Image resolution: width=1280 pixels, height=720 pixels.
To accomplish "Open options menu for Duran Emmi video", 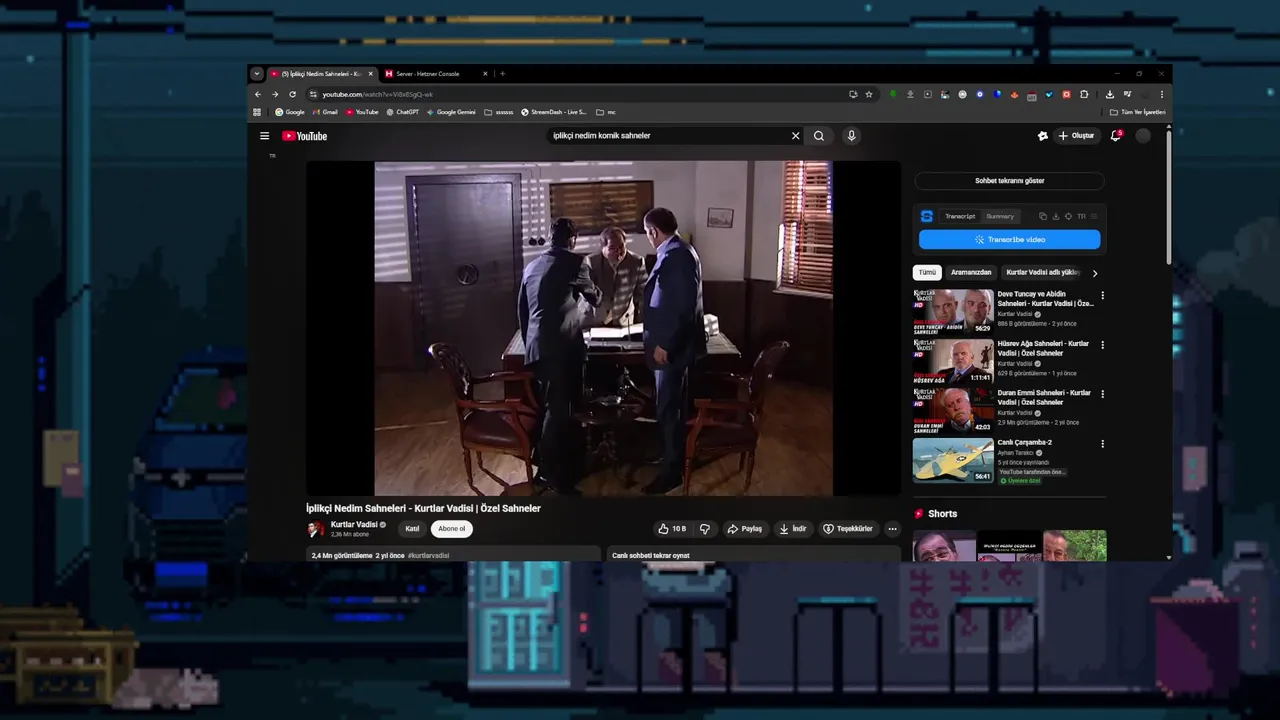I will point(1103,394).
